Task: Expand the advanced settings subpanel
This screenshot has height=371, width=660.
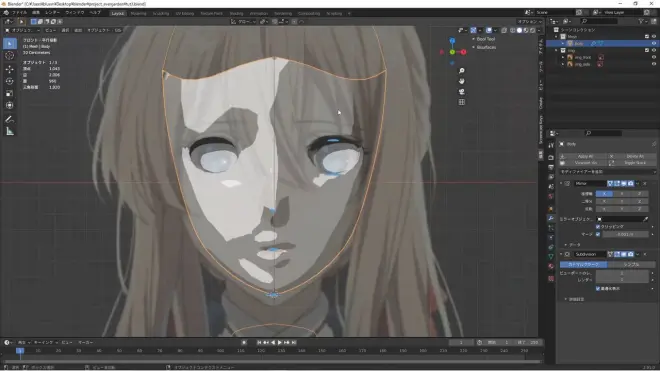Action: click(566, 299)
